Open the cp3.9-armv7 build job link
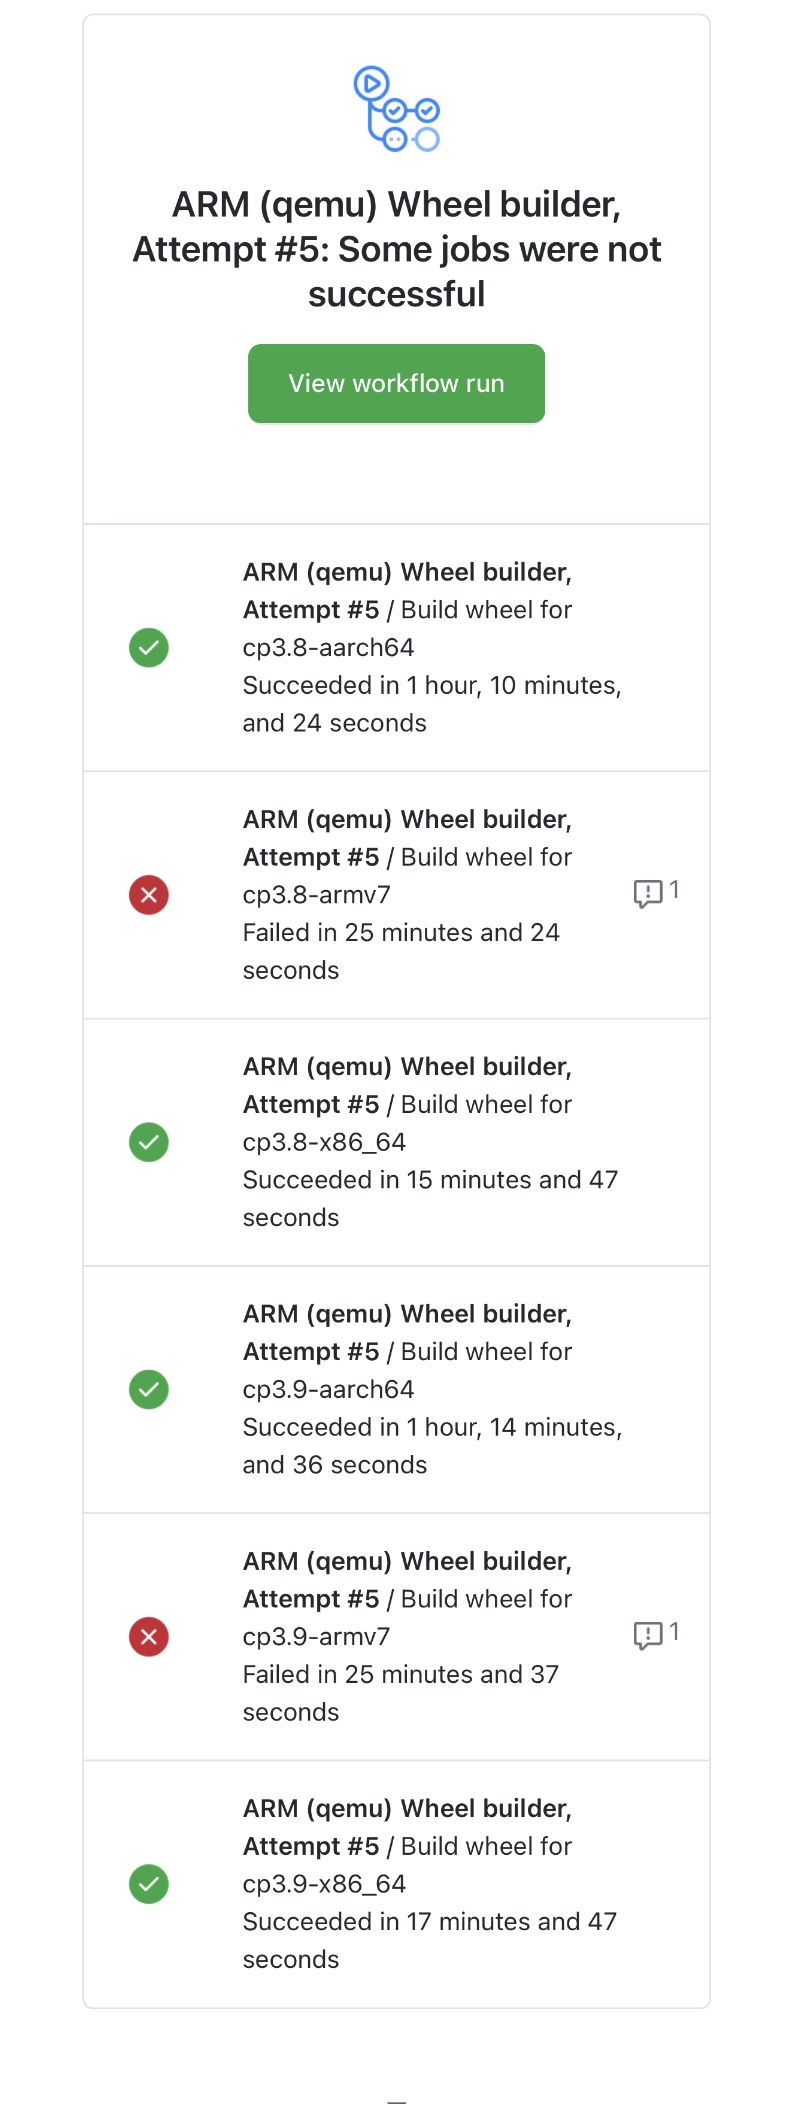Screen dimensions: 797x2104 pyautogui.click(x=408, y=1598)
